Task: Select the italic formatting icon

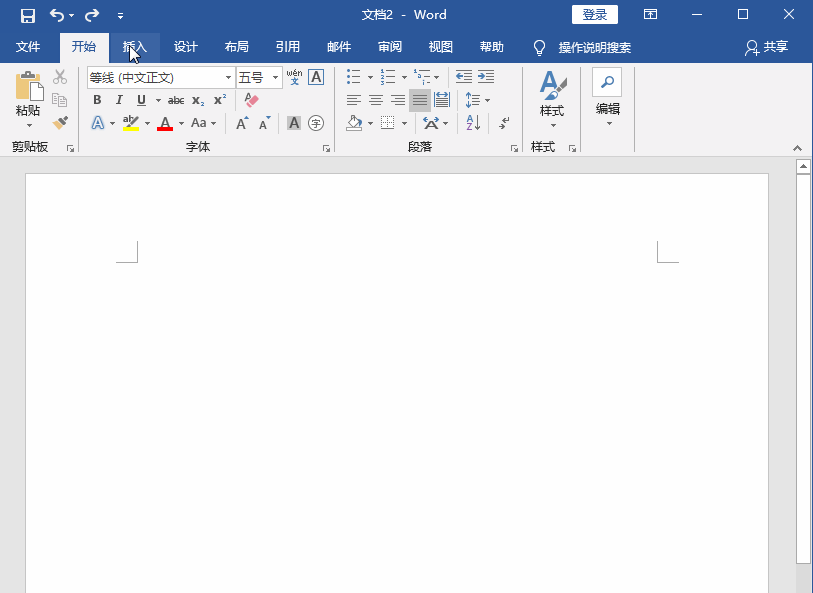Action: pos(119,100)
